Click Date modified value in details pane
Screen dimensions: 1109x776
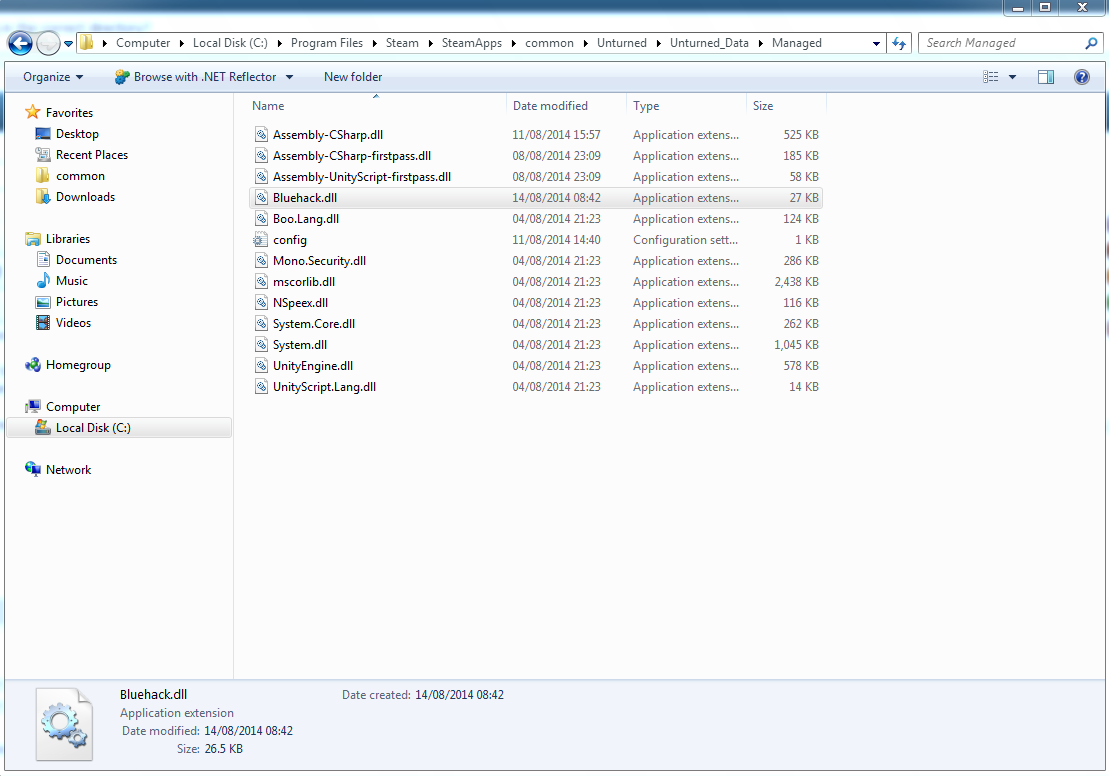click(x=248, y=731)
